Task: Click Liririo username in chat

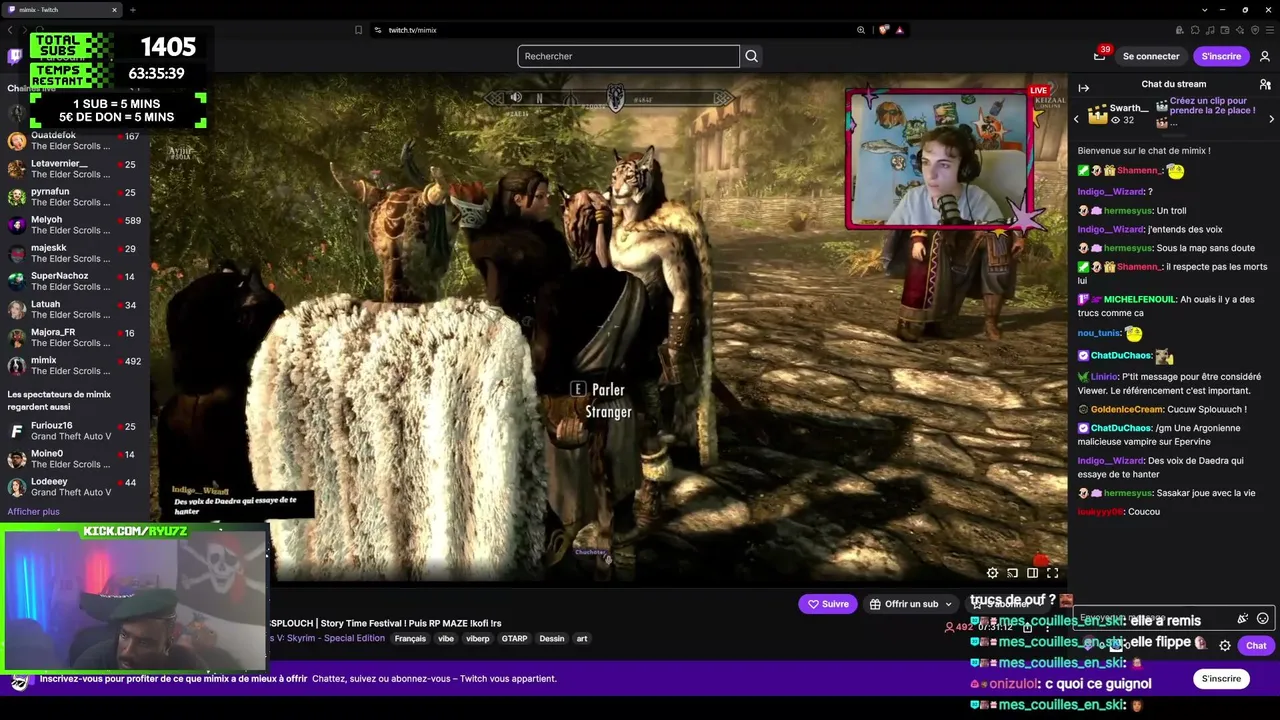Action: click(1105, 377)
